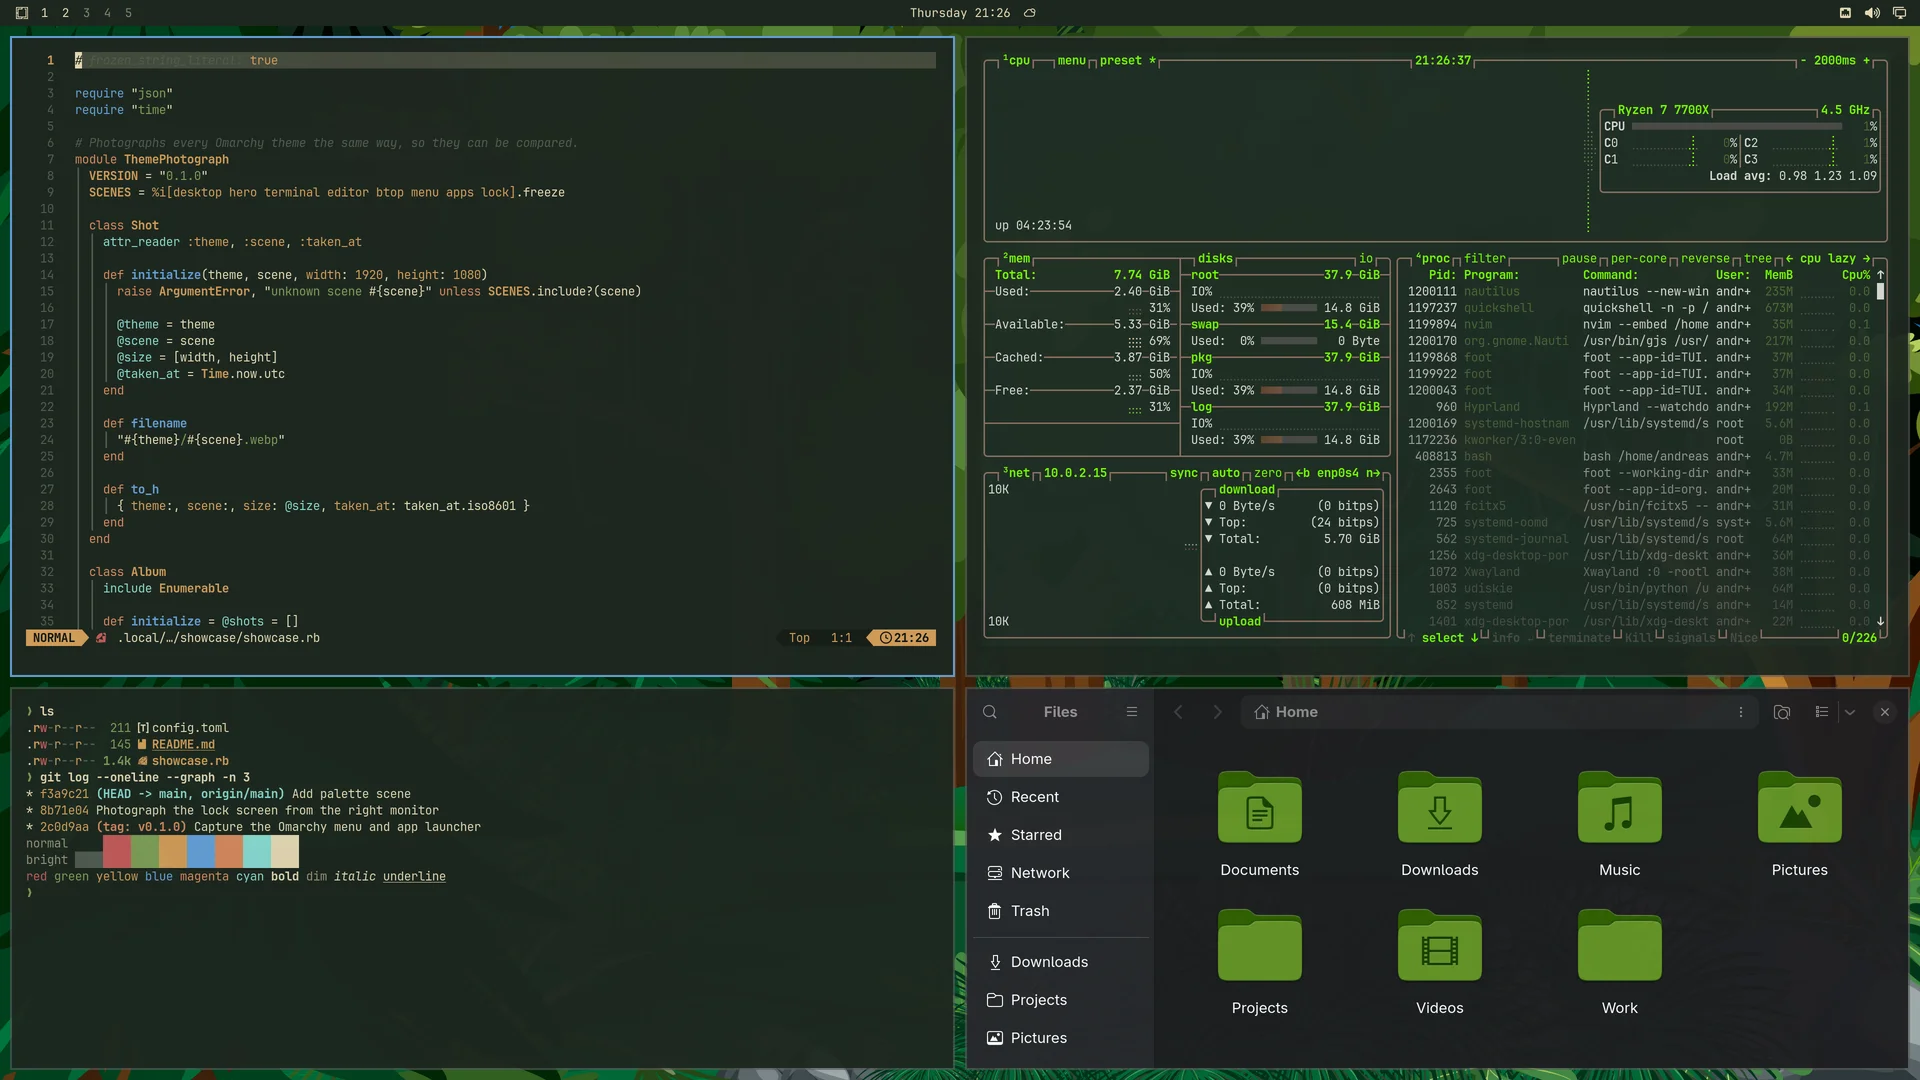Click the blue color swatch in terminal
This screenshot has height=1080, width=1920.
click(201, 852)
